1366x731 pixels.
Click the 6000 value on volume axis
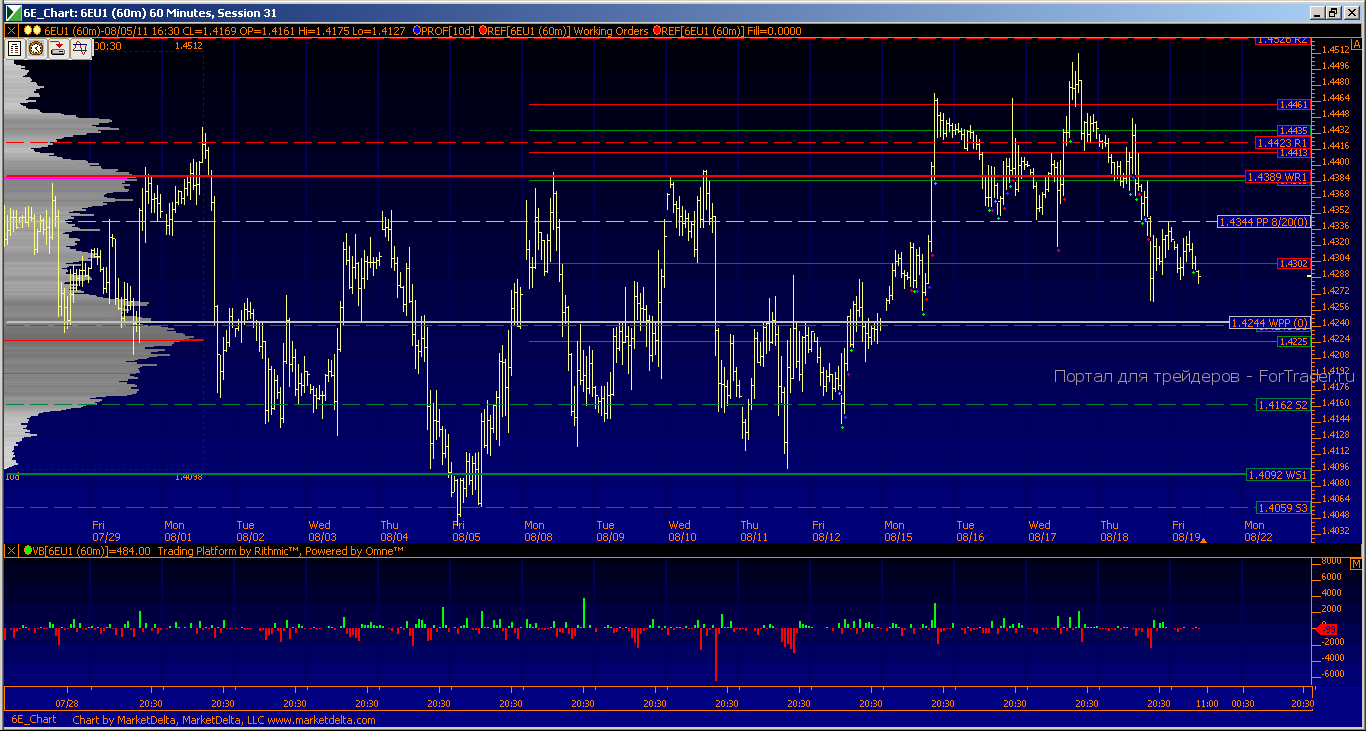pyautogui.click(x=1330, y=576)
